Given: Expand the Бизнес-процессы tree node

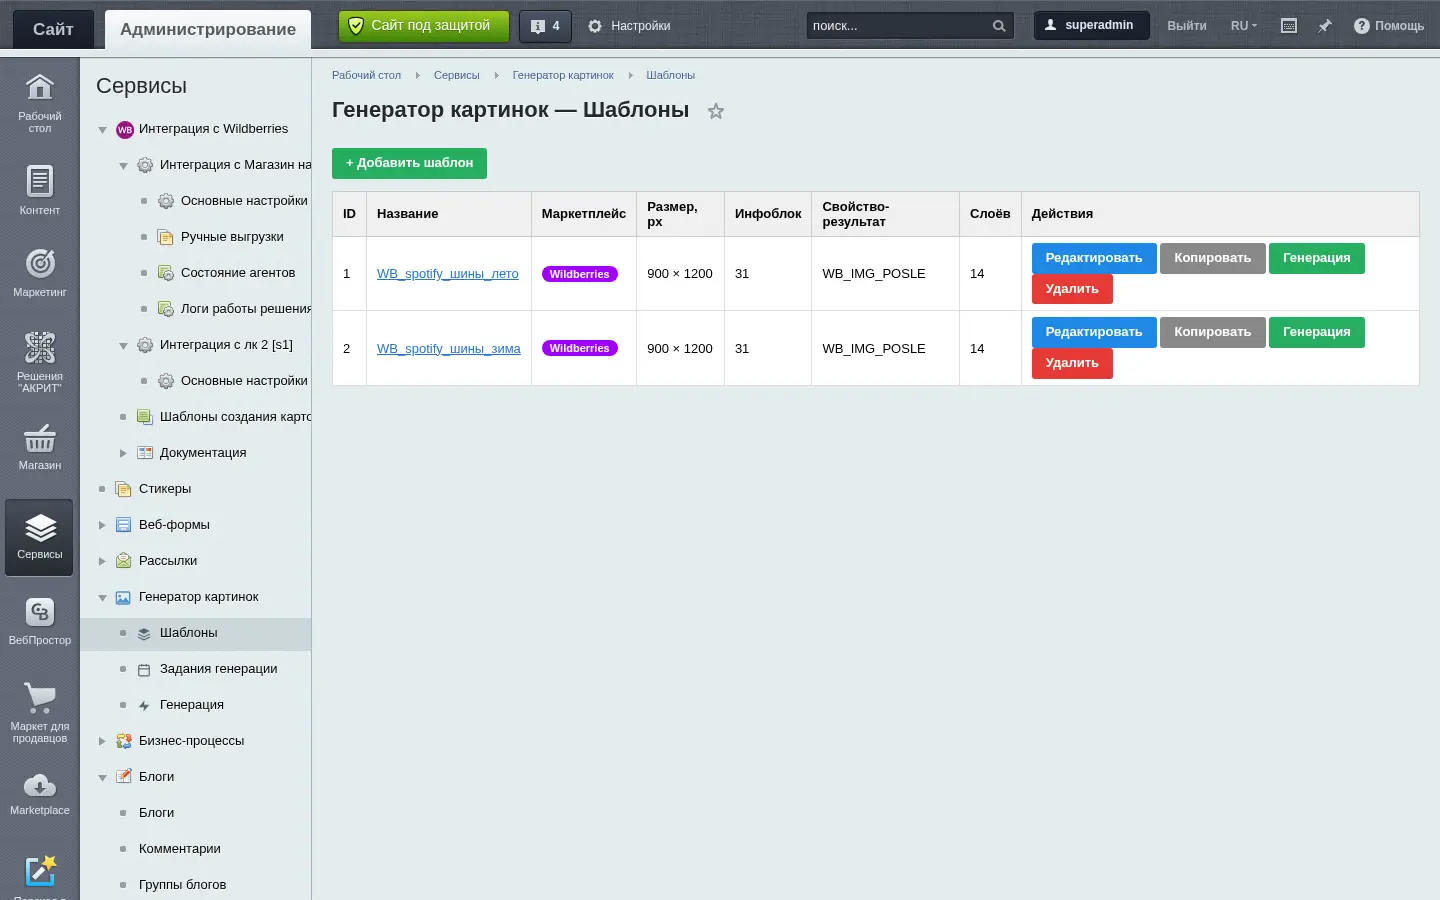Looking at the screenshot, I should point(102,741).
